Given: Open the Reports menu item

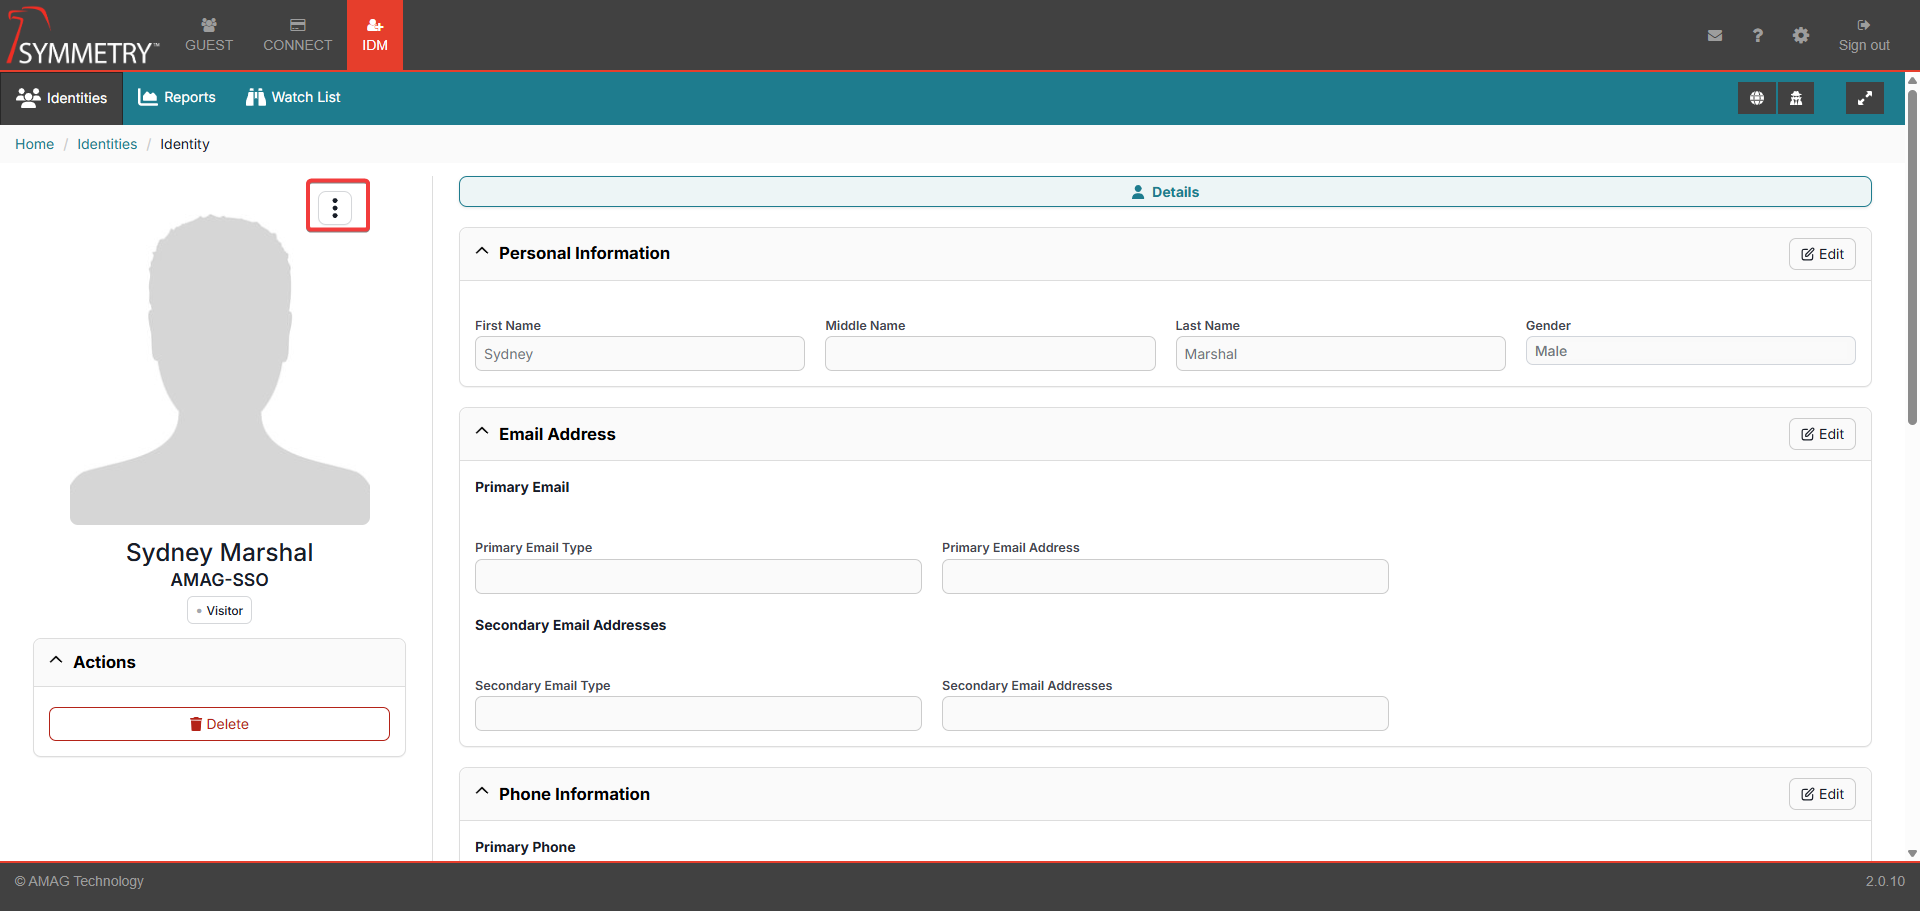Looking at the screenshot, I should (177, 97).
